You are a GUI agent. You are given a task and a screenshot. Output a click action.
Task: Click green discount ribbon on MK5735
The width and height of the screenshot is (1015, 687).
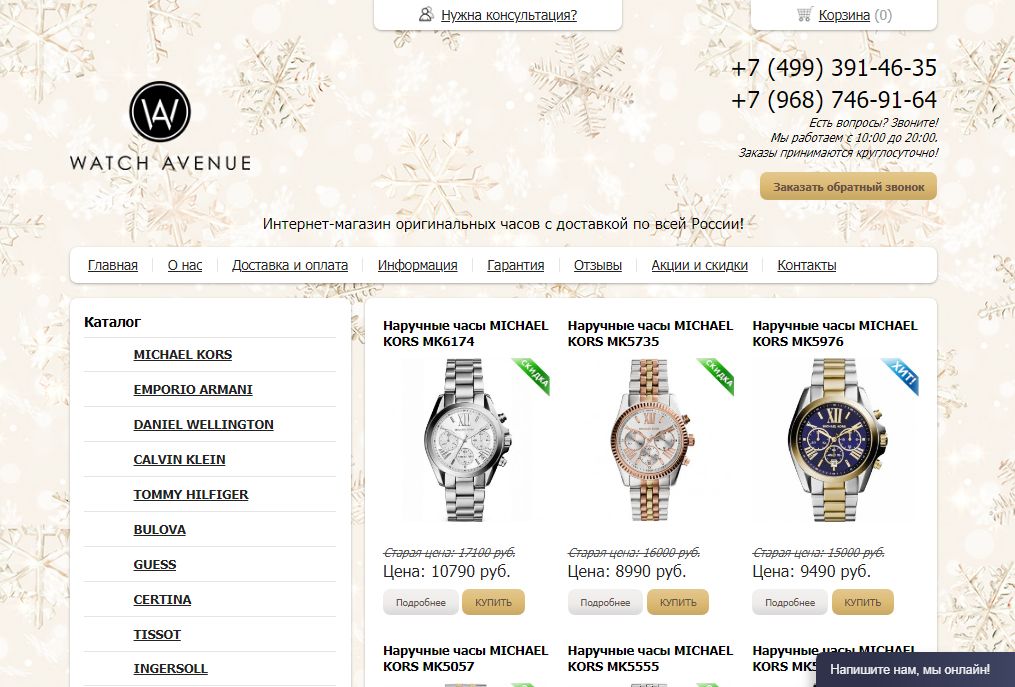coord(715,376)
